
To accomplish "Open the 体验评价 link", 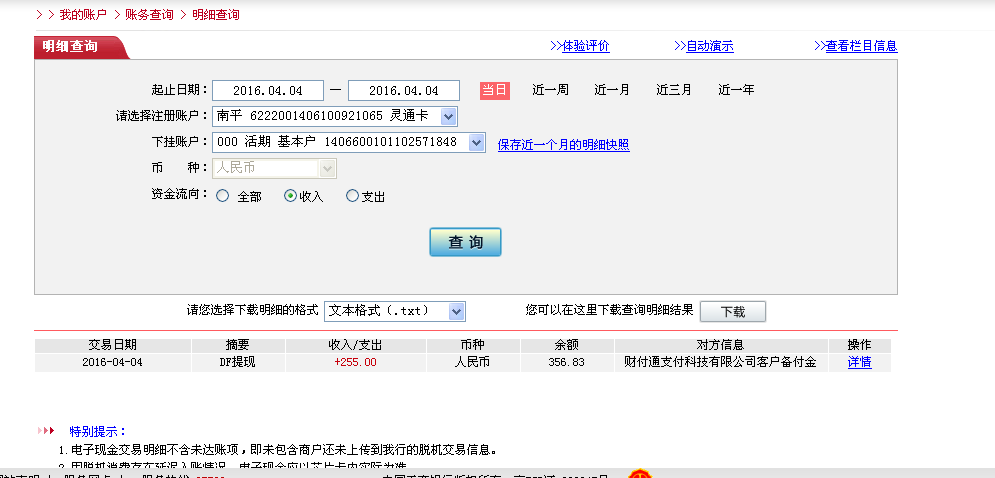I will click(x=579, y=46).
